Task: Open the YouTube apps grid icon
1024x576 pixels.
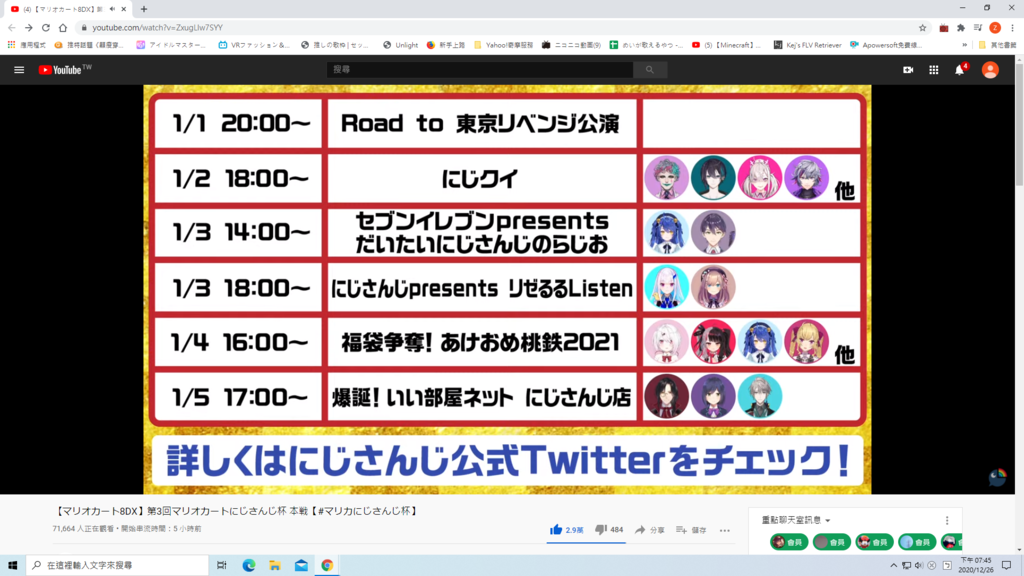Action: pyautogui.click(x=934, y=70)
